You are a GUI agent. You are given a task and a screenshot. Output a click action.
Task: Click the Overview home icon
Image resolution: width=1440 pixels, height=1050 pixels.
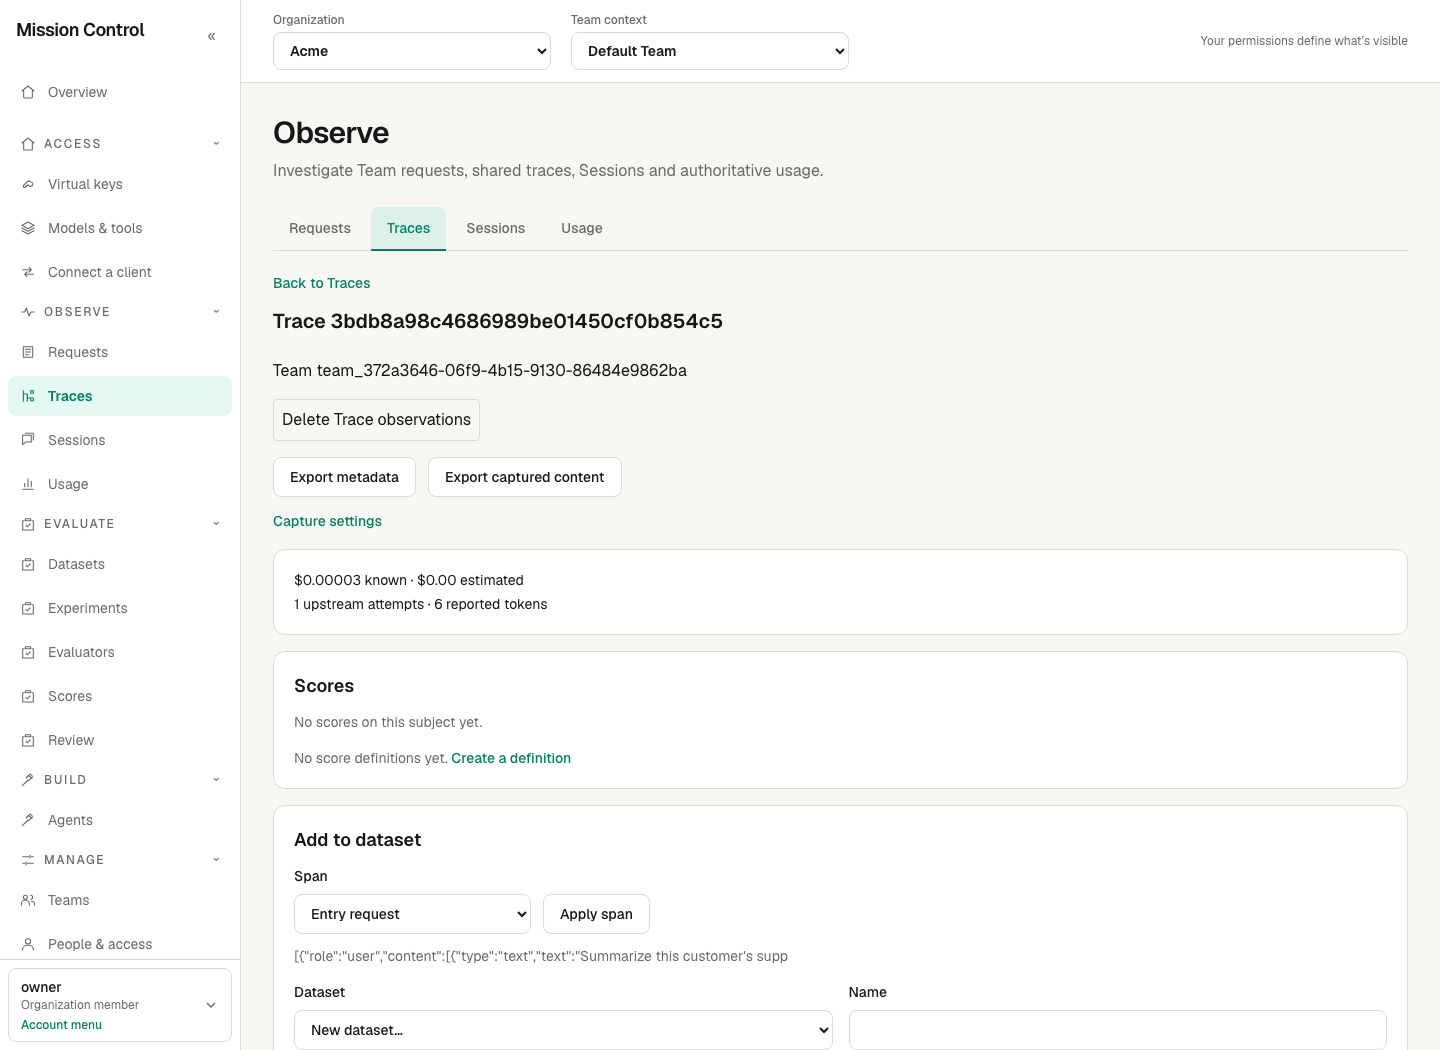click(28, 92)
